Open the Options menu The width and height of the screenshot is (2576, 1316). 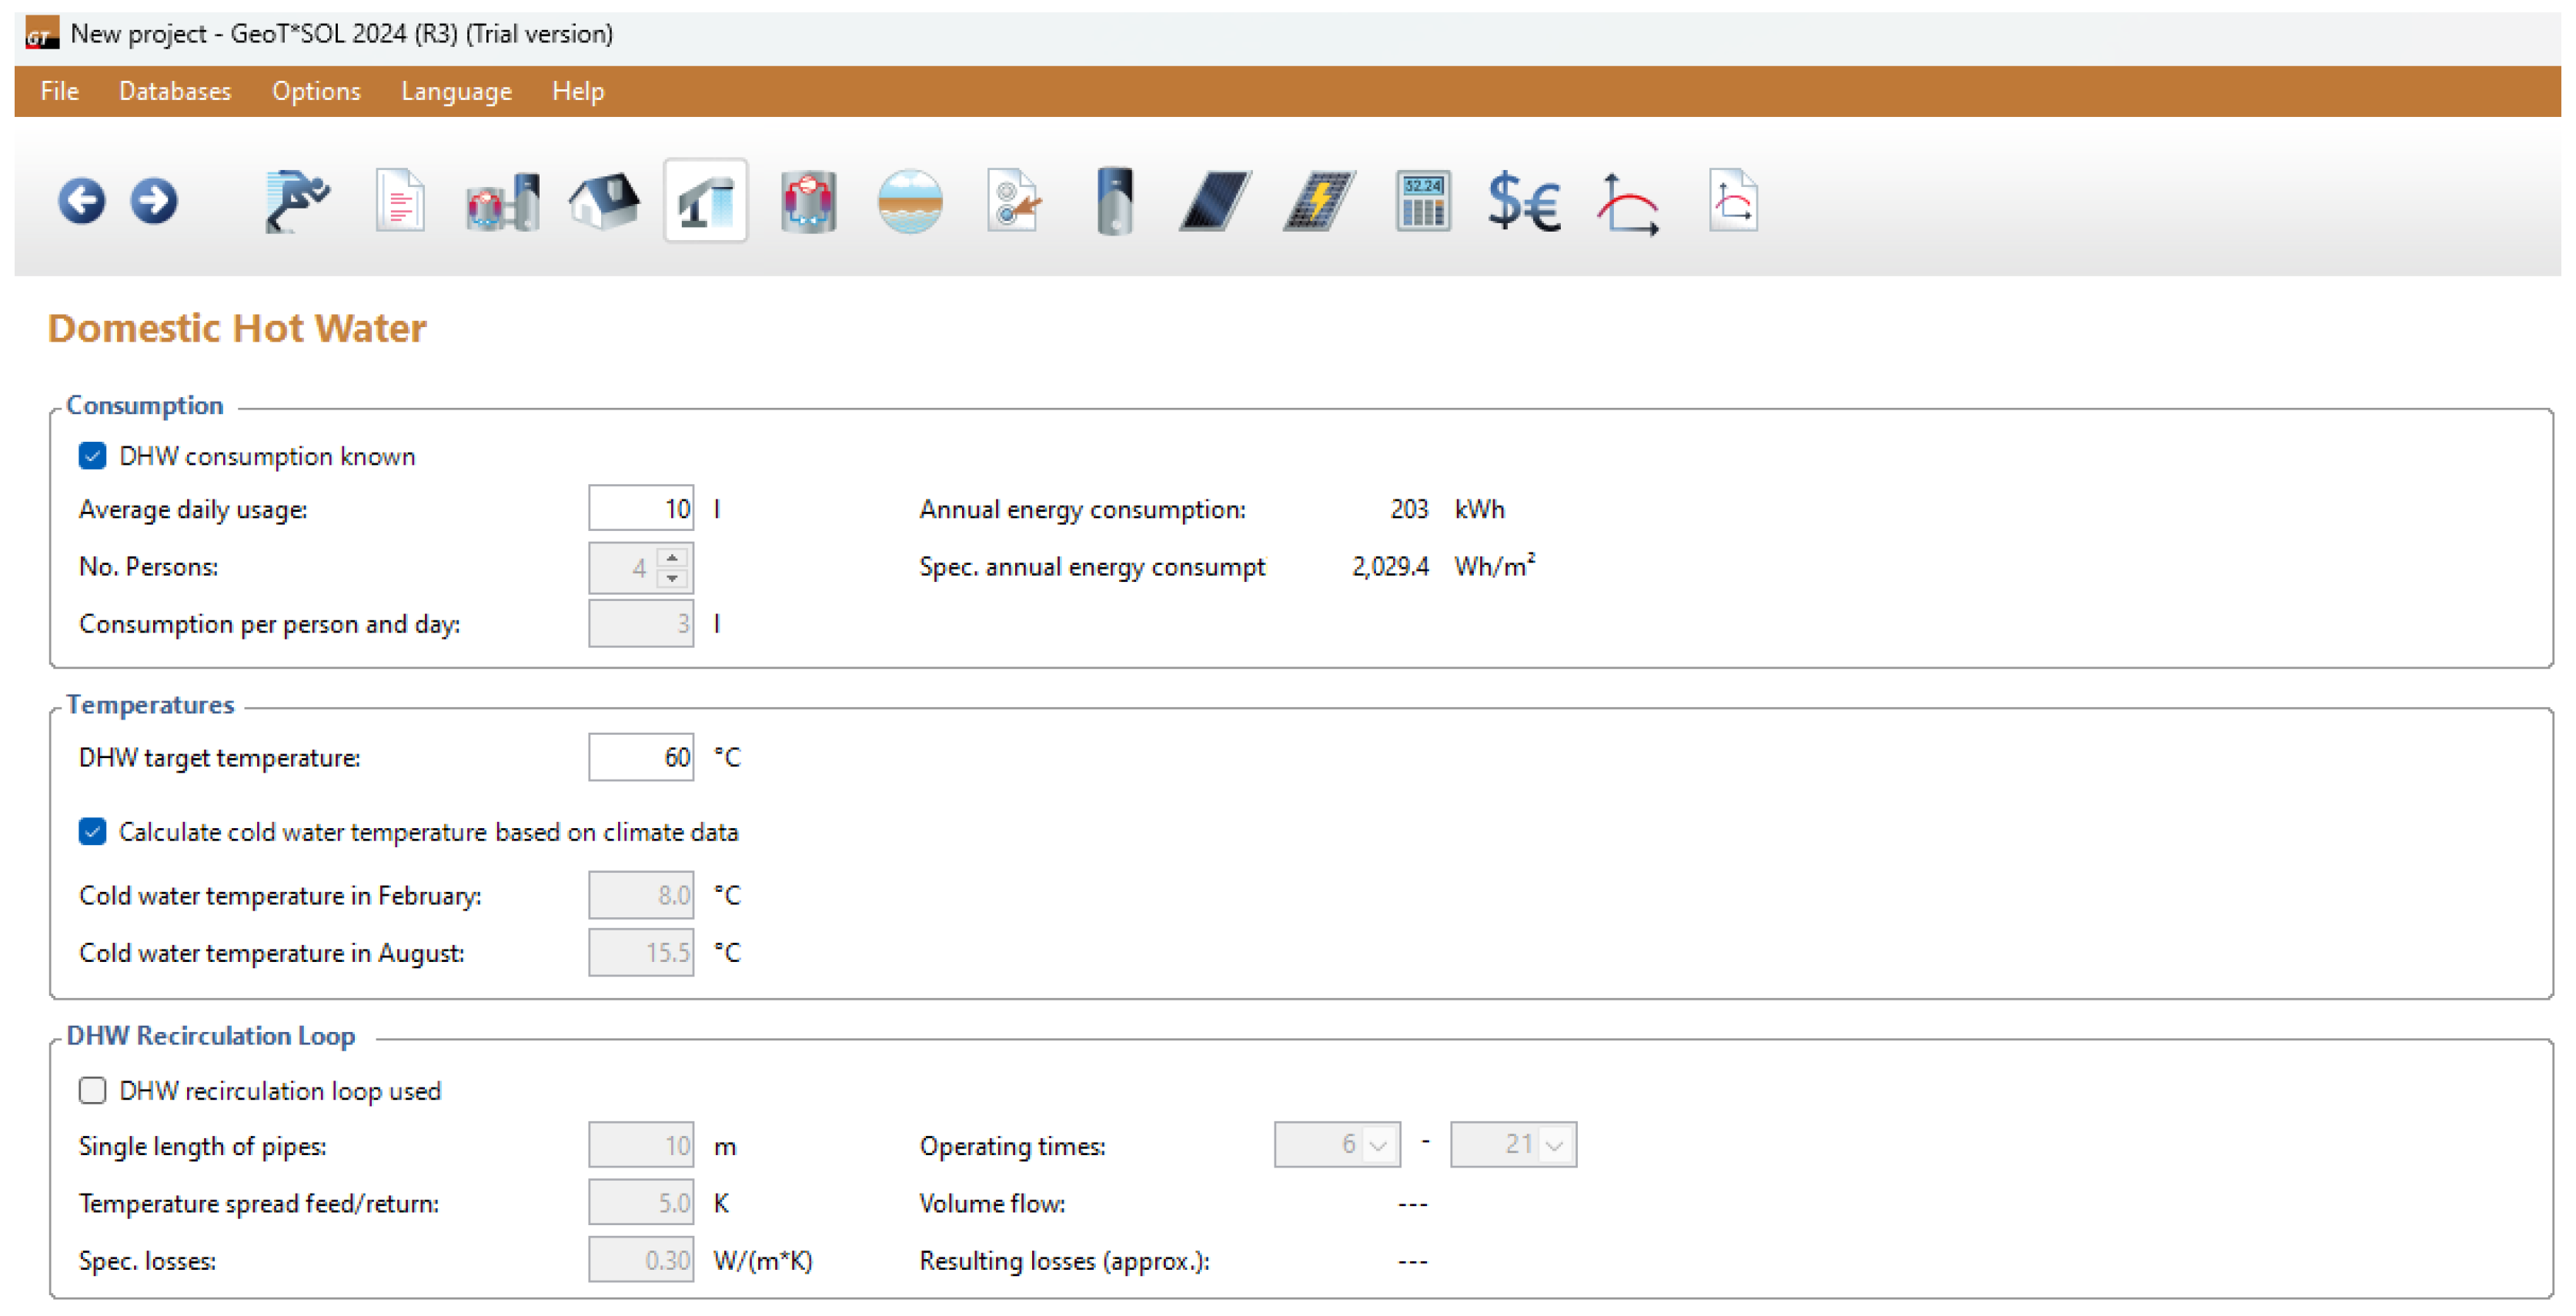pyautogui.click(x=316, y=91)
